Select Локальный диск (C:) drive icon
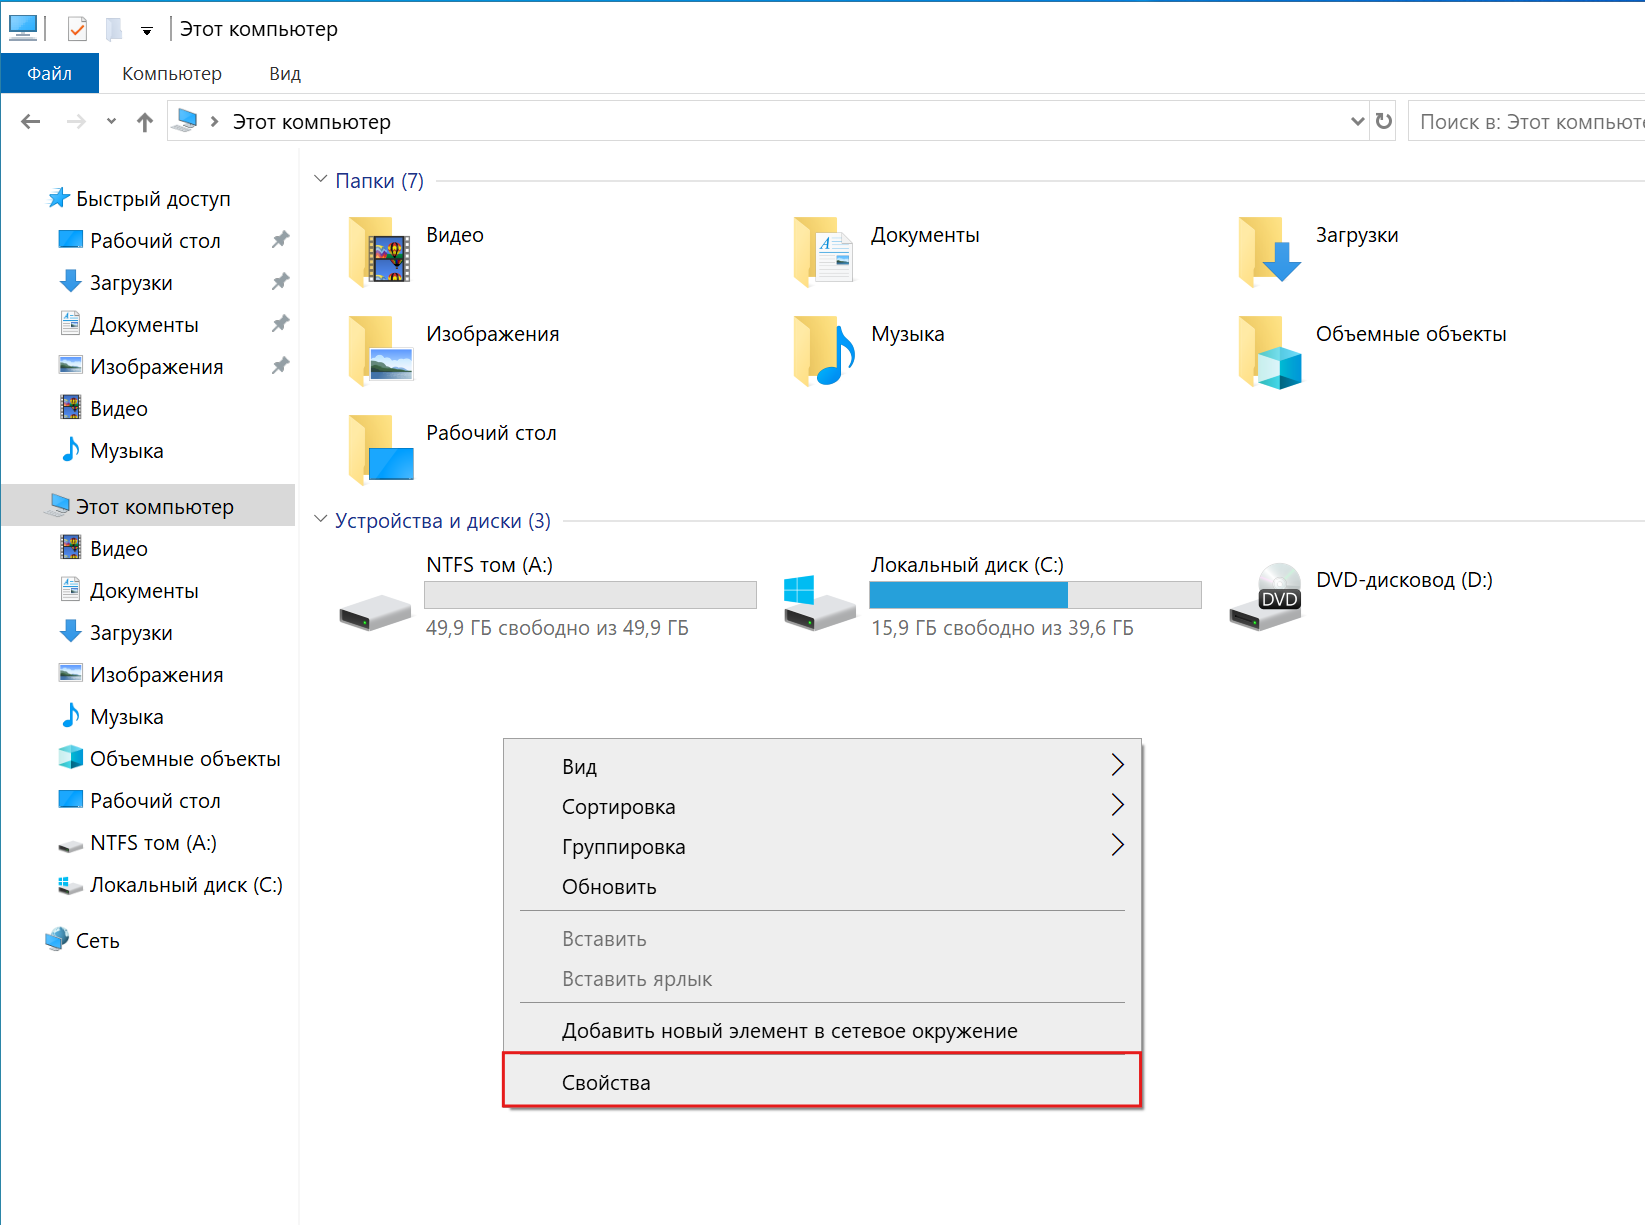Screen dimensions: 1645x1225 point(820,602)
